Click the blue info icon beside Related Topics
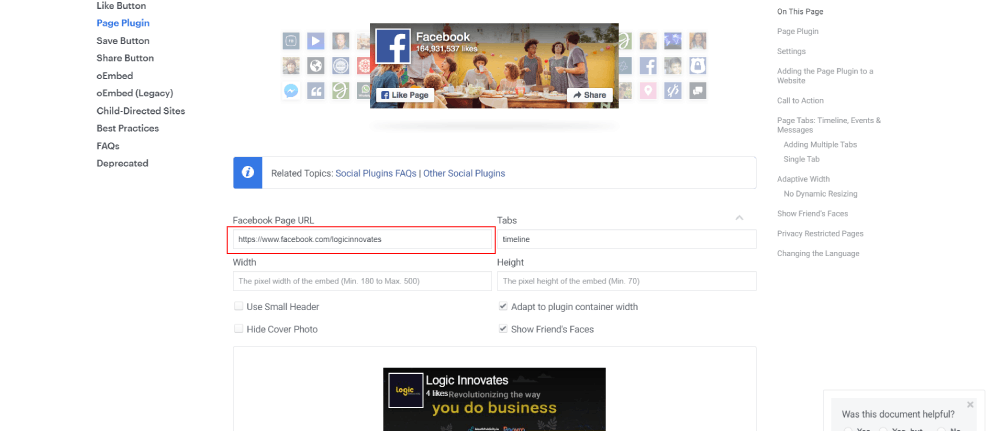991x431 pixels. [x=248, y=173]
